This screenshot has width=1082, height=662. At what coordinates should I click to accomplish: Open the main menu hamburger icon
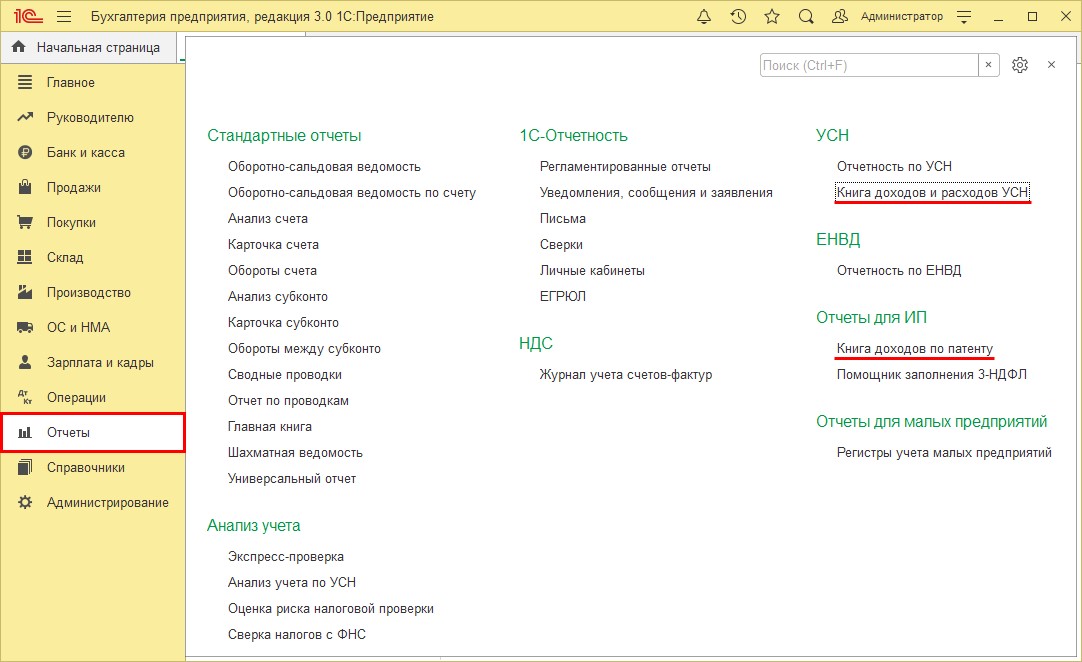tap(64, 17)
